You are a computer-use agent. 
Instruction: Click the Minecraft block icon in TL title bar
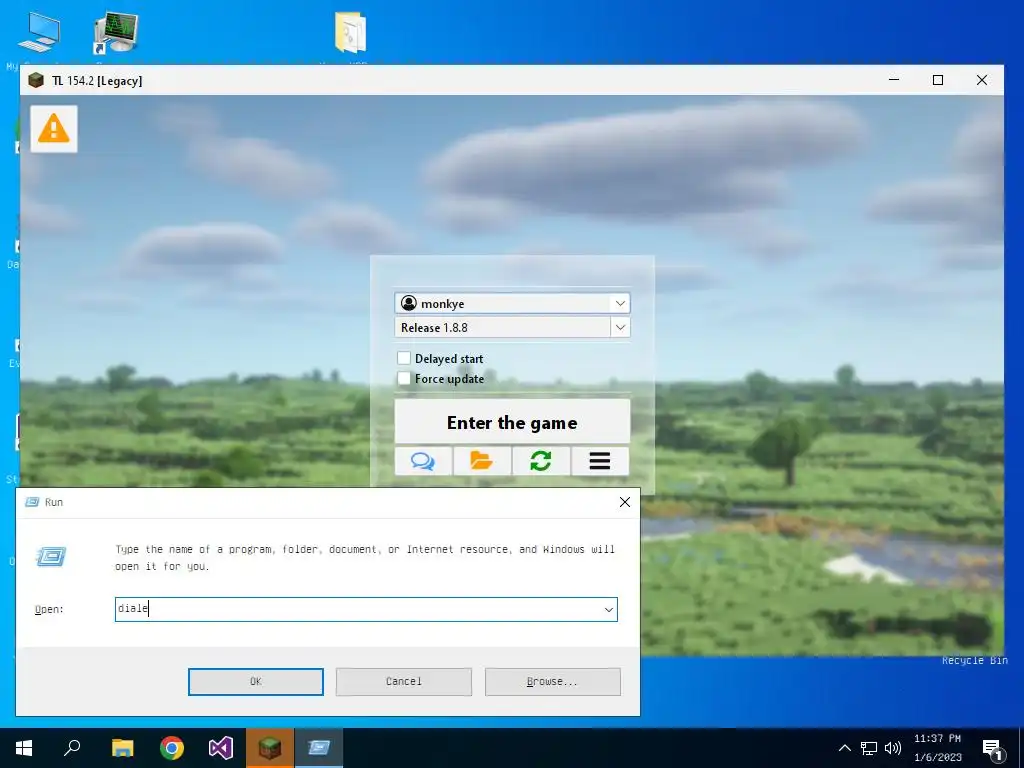(x=36, y=80)
